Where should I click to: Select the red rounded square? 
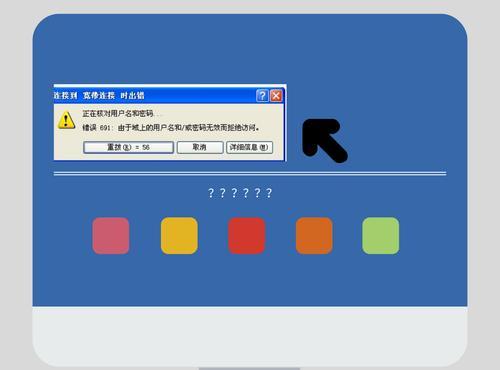pos(247,236)
